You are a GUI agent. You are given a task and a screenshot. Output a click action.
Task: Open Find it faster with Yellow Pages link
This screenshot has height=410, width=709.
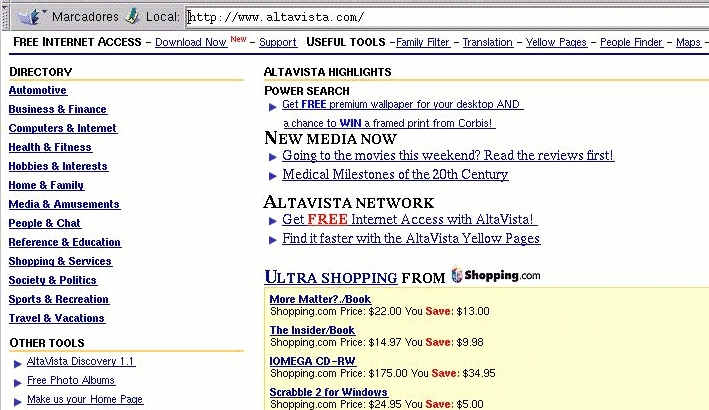pos(411,238)
